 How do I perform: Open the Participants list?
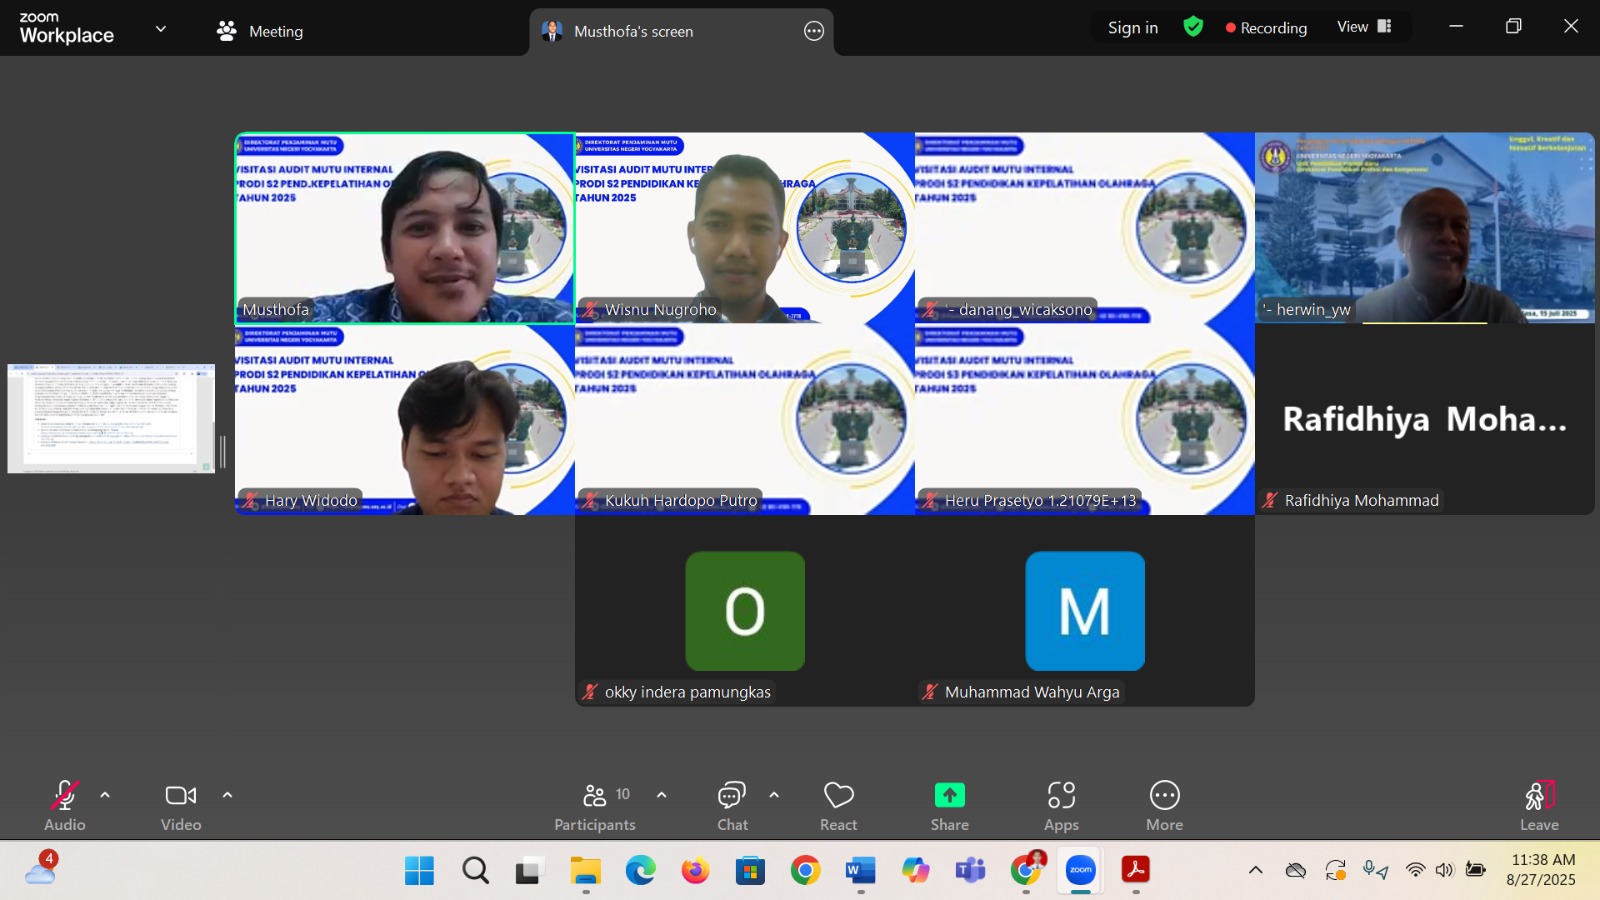click(x=596, y=796)
